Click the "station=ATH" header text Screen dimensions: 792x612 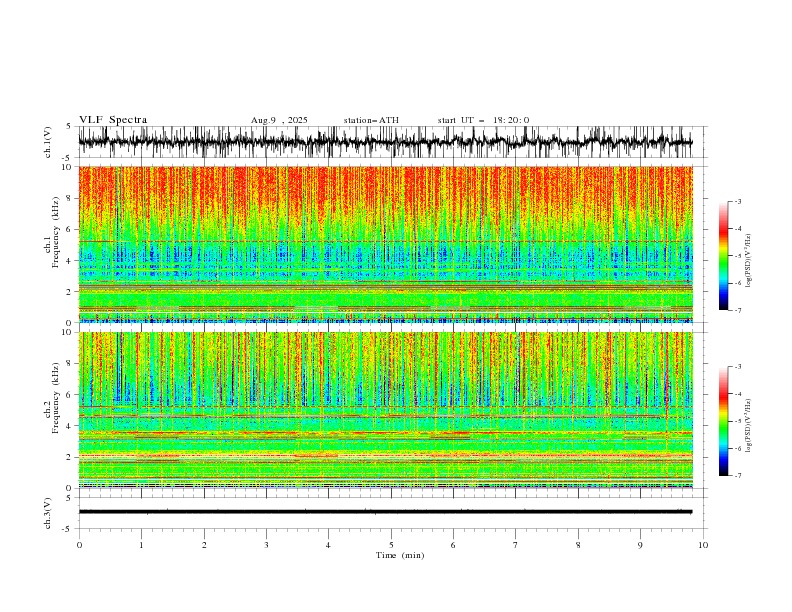pos(371,120)
